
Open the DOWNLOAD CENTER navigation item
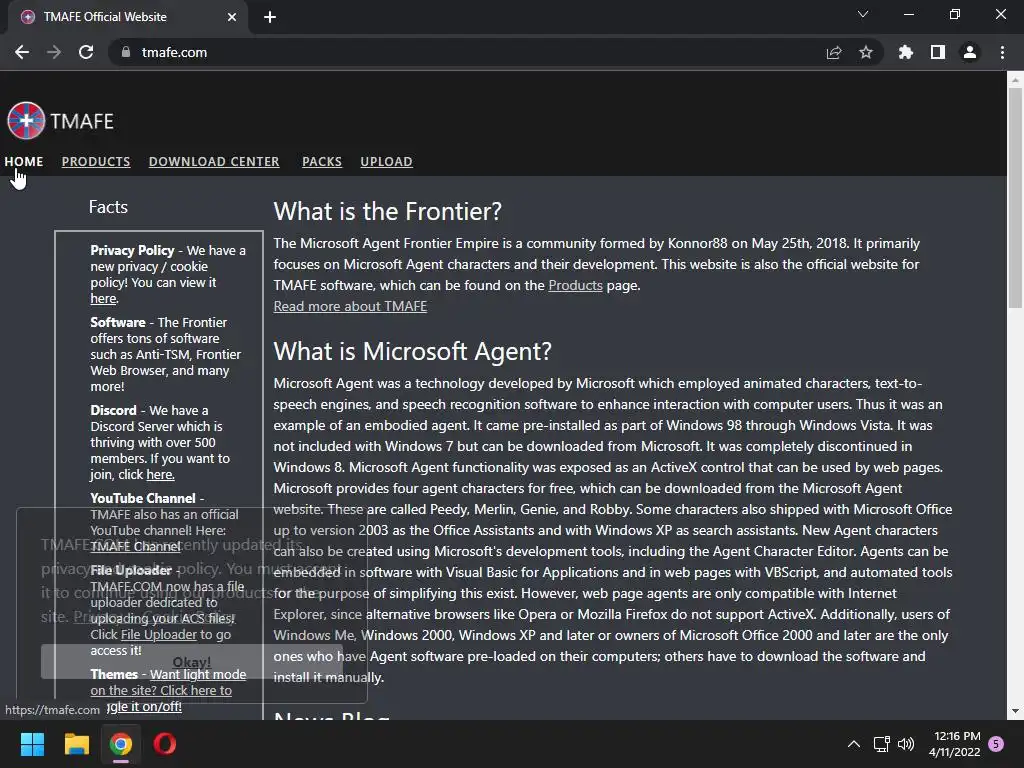click(x=214, y=161)
